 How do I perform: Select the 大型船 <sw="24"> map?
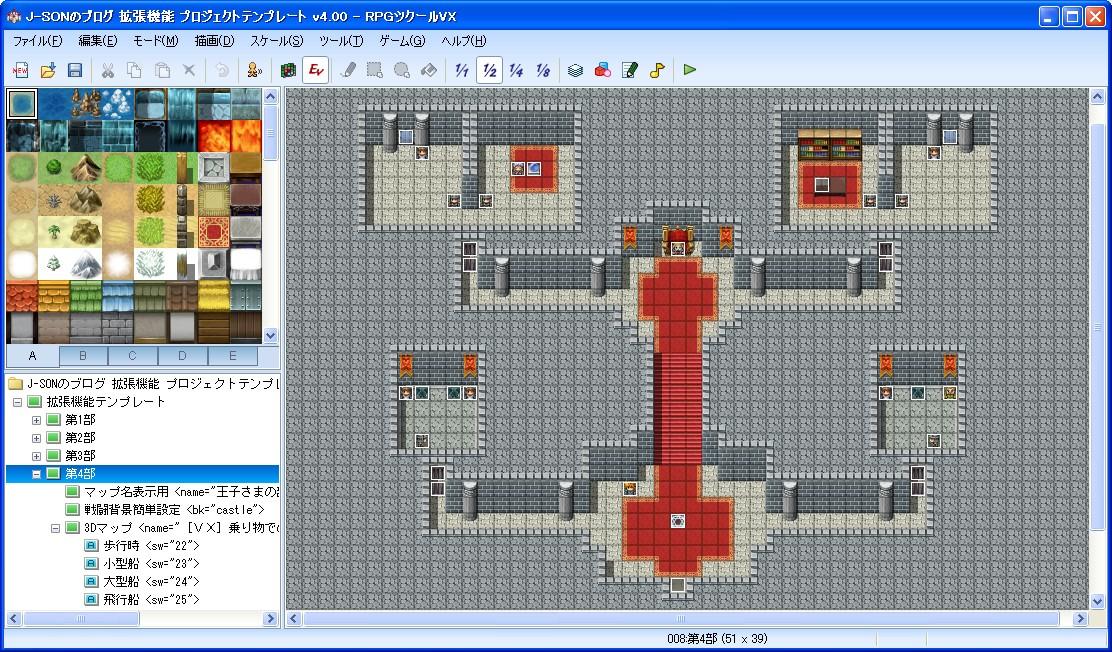click(142, 581)
